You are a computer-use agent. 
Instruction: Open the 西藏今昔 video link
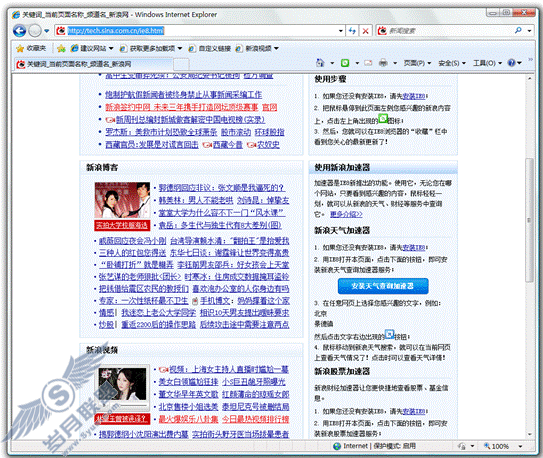click(228, 145)
